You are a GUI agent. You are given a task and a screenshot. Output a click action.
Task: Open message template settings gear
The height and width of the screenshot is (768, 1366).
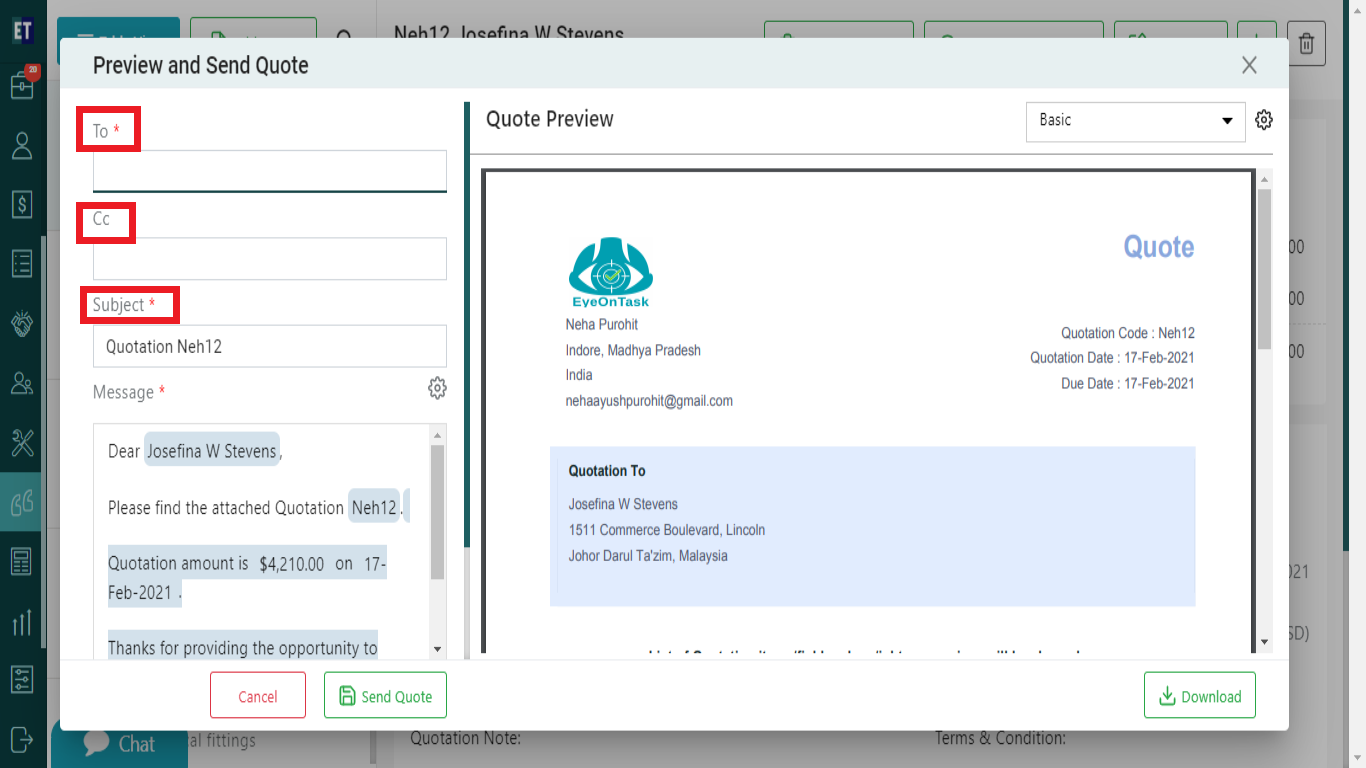coord(437,388)
